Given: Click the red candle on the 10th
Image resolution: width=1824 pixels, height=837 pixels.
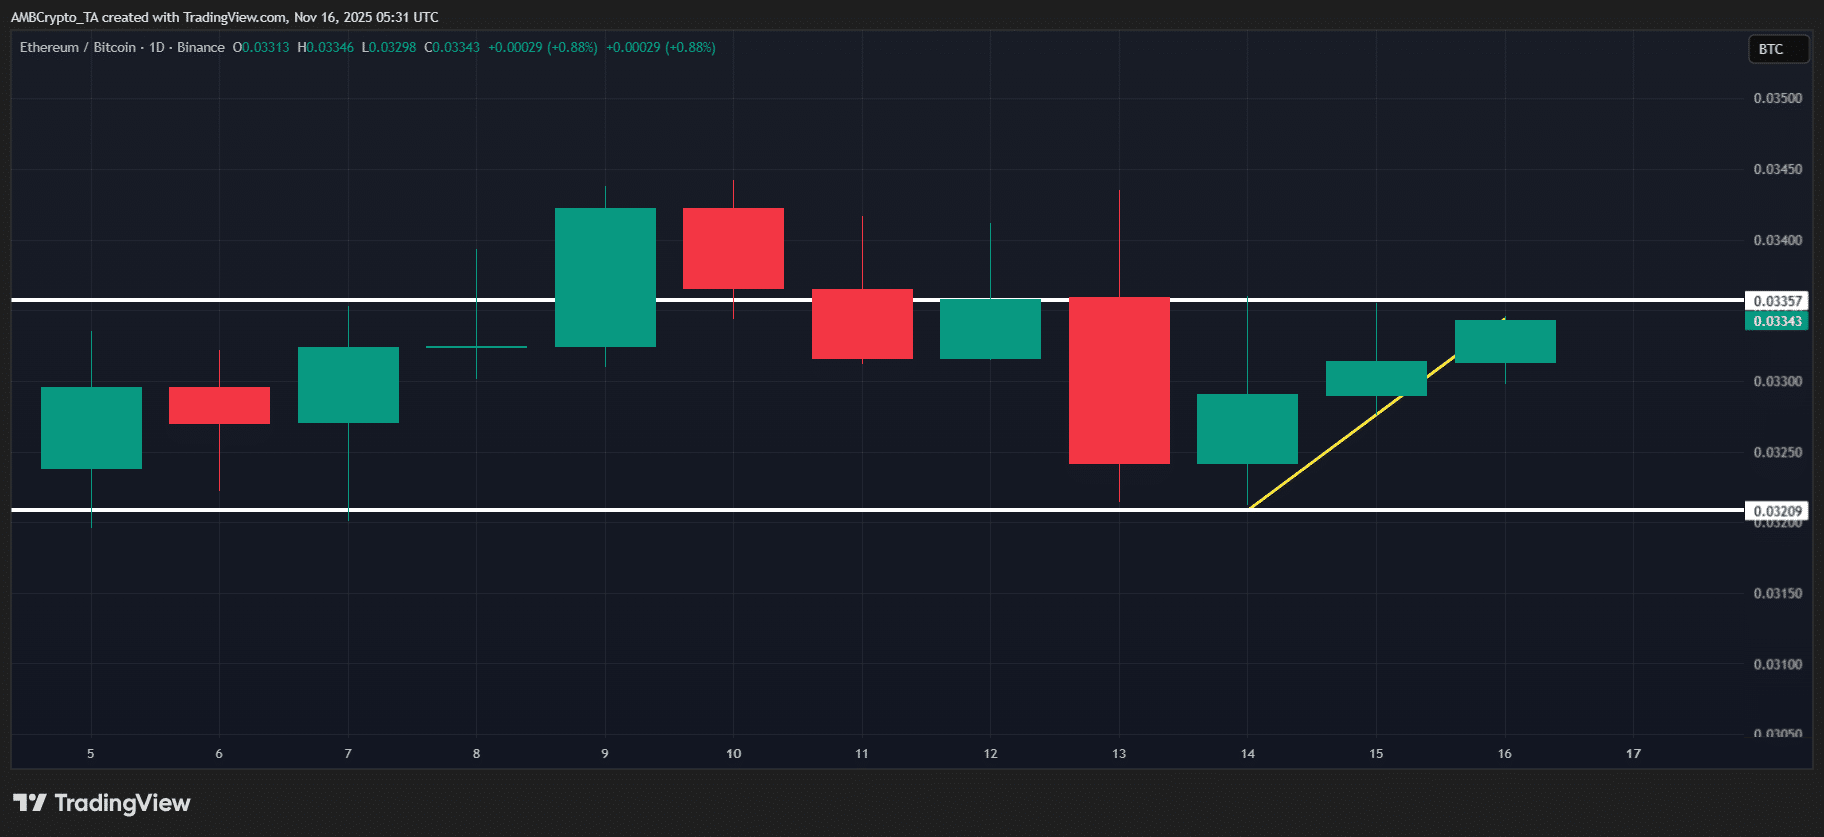Looking at the screenshot, I should click(733, 248).
